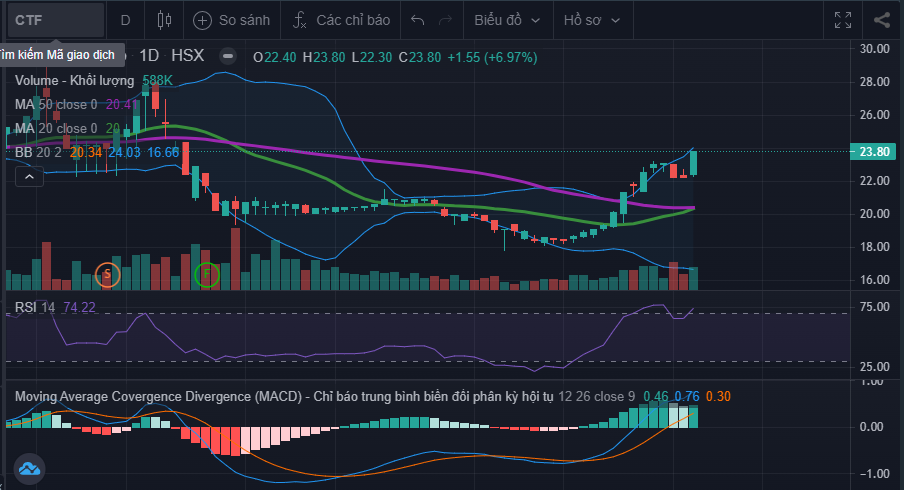Change the D timeframe interval
The width and height of the screenshot is (904, 490).
point(125,20)
